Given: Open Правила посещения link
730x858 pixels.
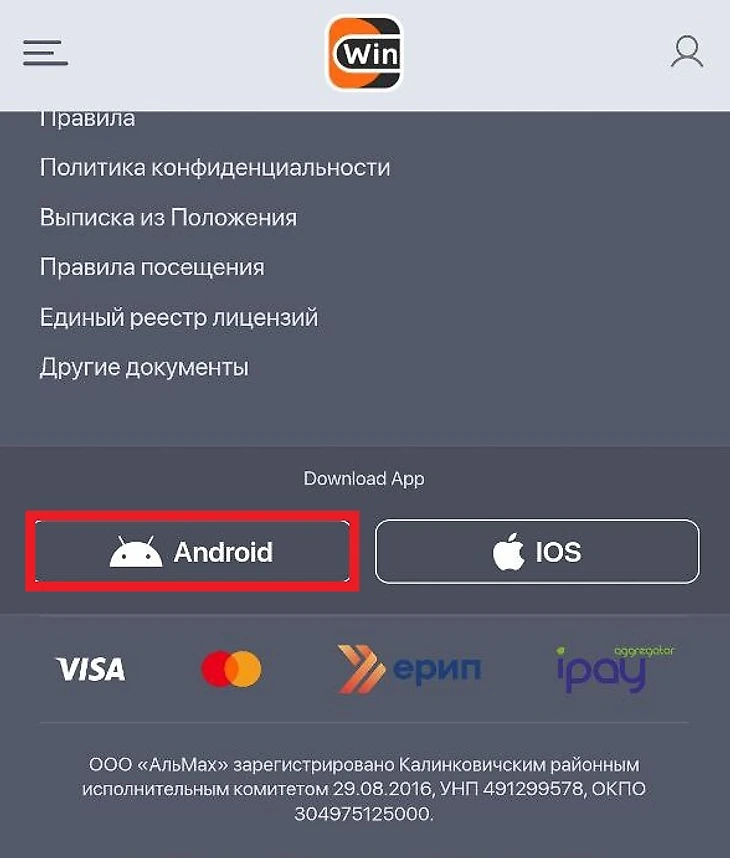Looking at the screenshot, I should point(152,268).
